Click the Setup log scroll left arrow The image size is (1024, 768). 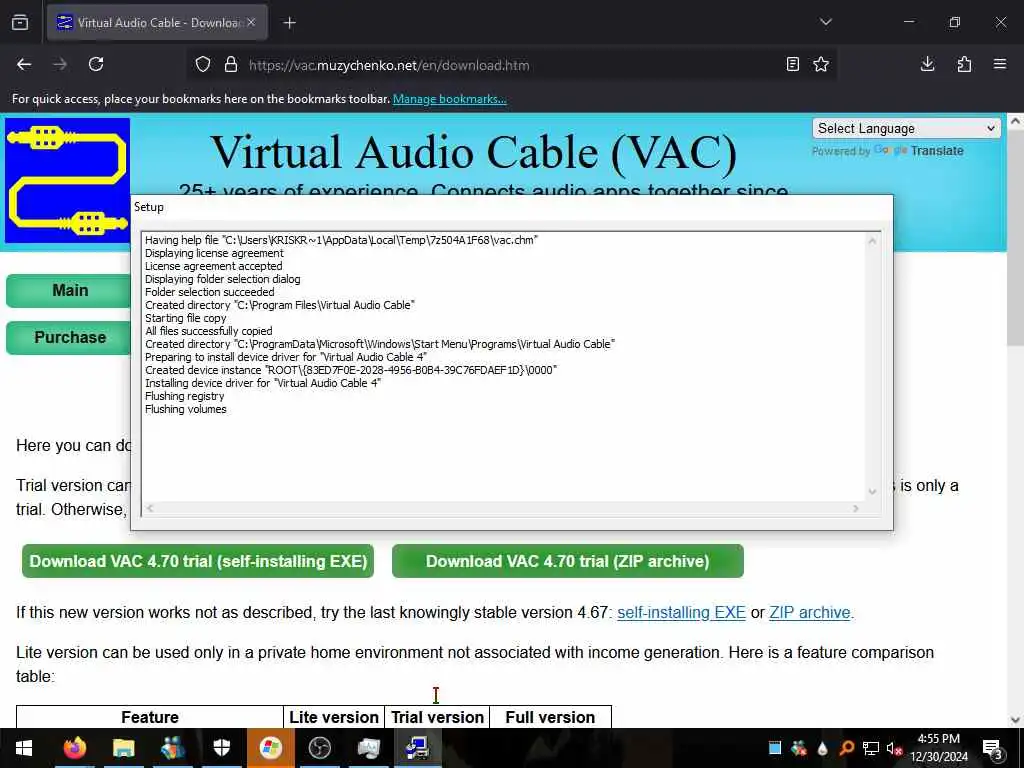click(150, 508)
